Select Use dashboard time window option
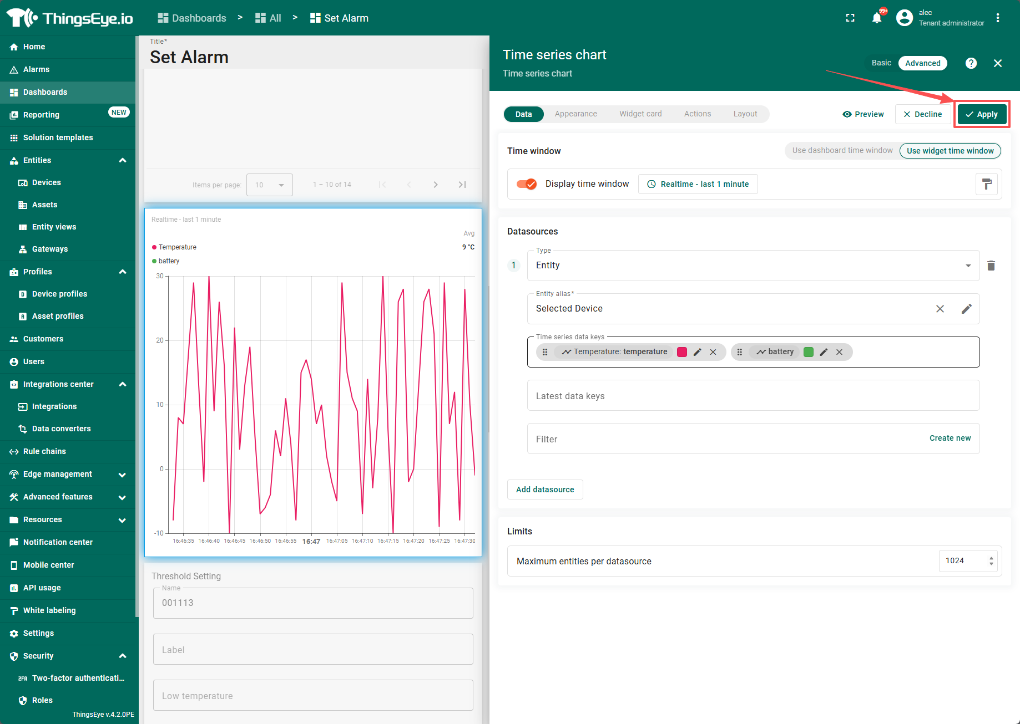Viewport: 1020px width, 724px height. (x=841, y=151)
